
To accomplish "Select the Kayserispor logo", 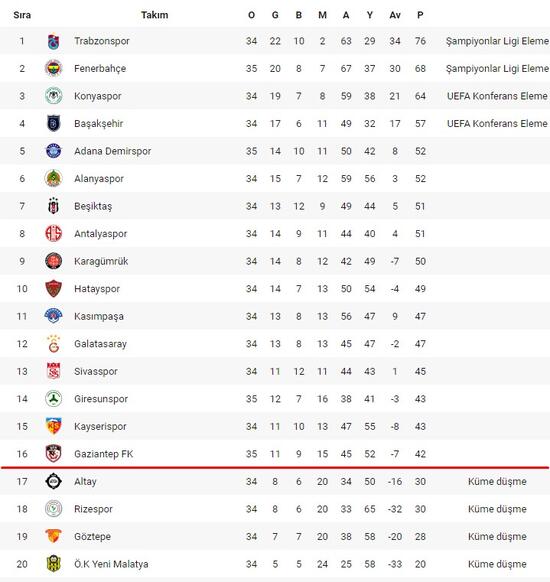I will click(x=53, y=426).
